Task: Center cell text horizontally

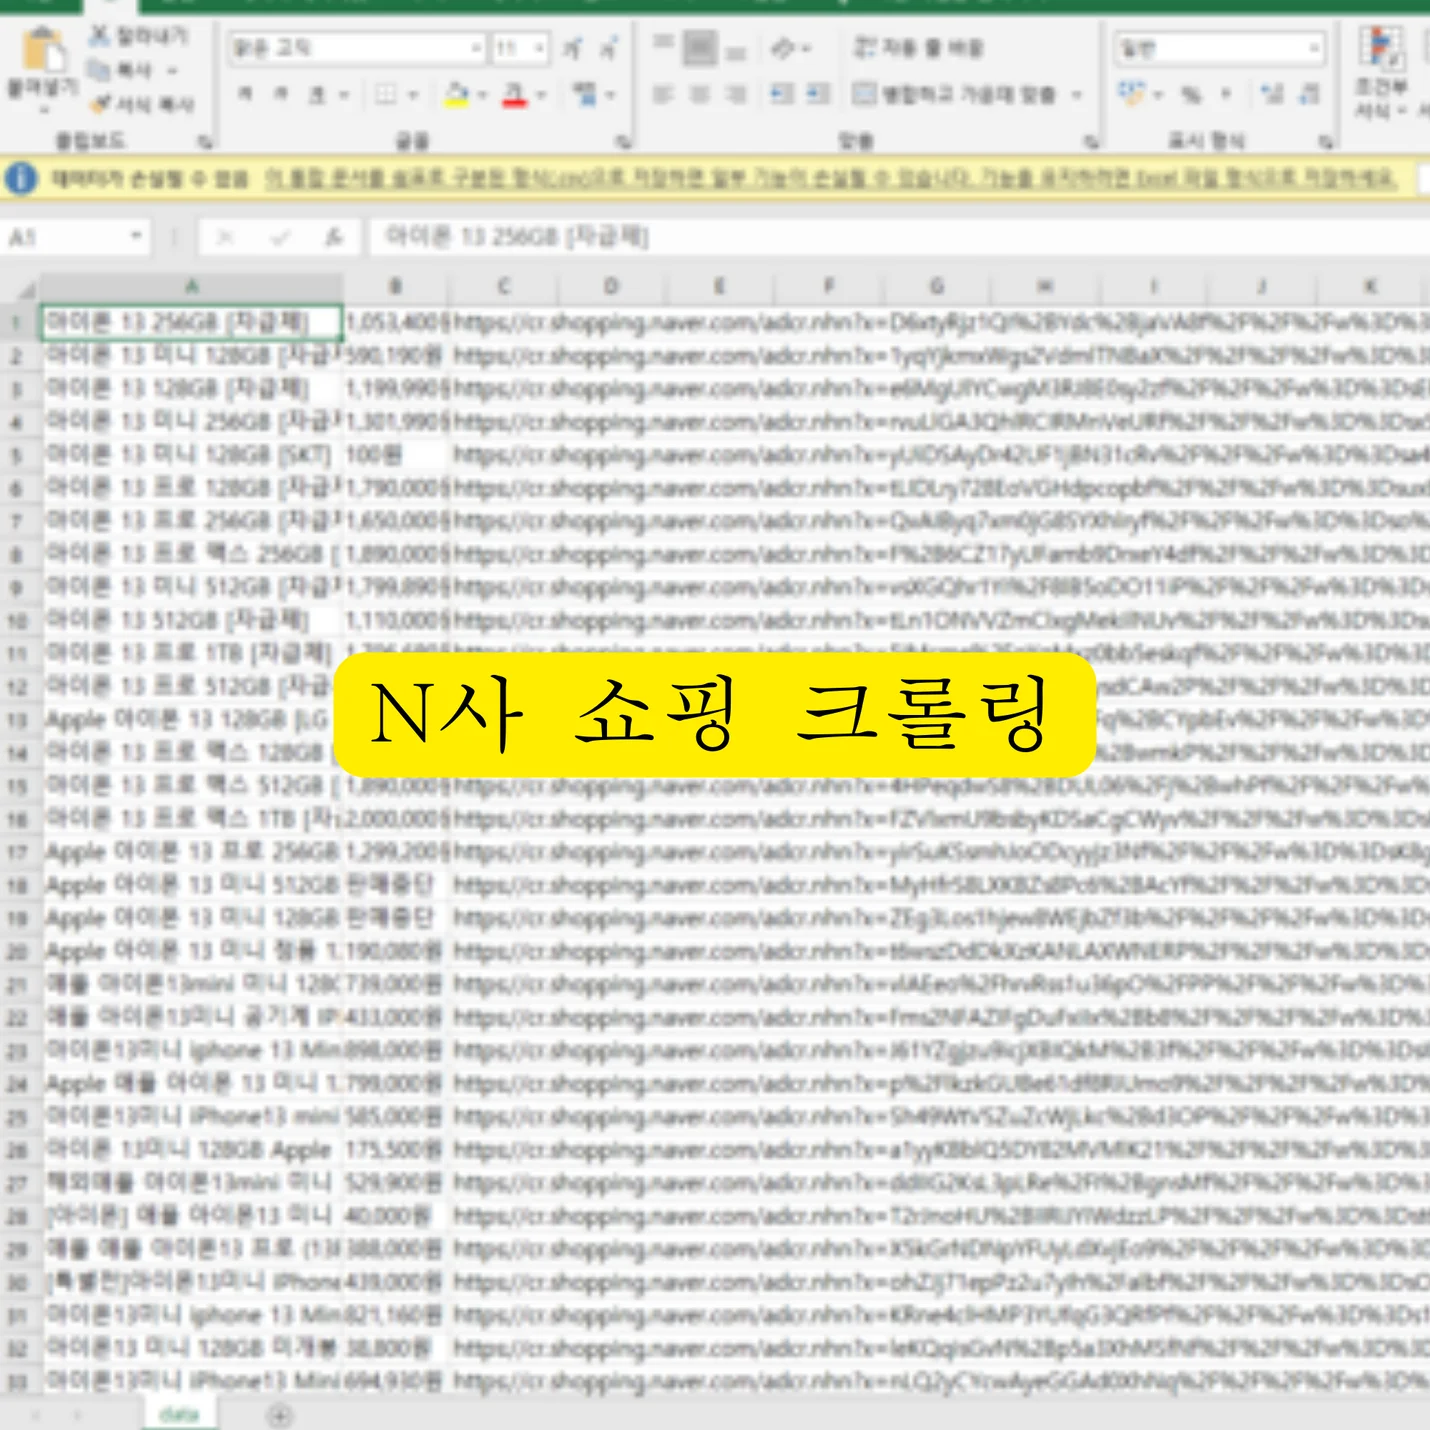Action: (700, 94)
